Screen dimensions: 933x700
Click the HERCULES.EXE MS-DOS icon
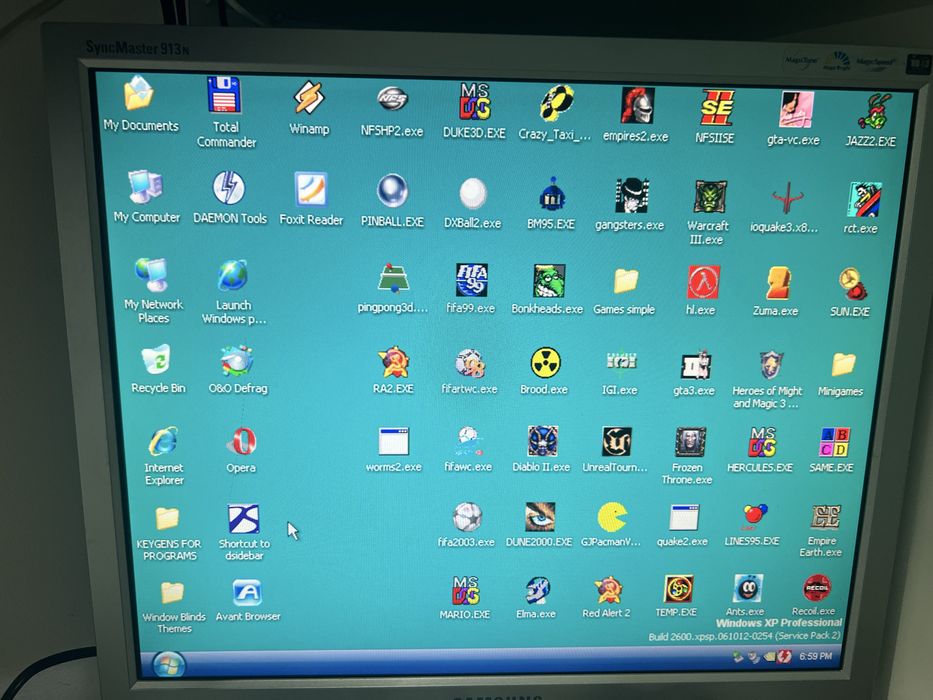763,442
